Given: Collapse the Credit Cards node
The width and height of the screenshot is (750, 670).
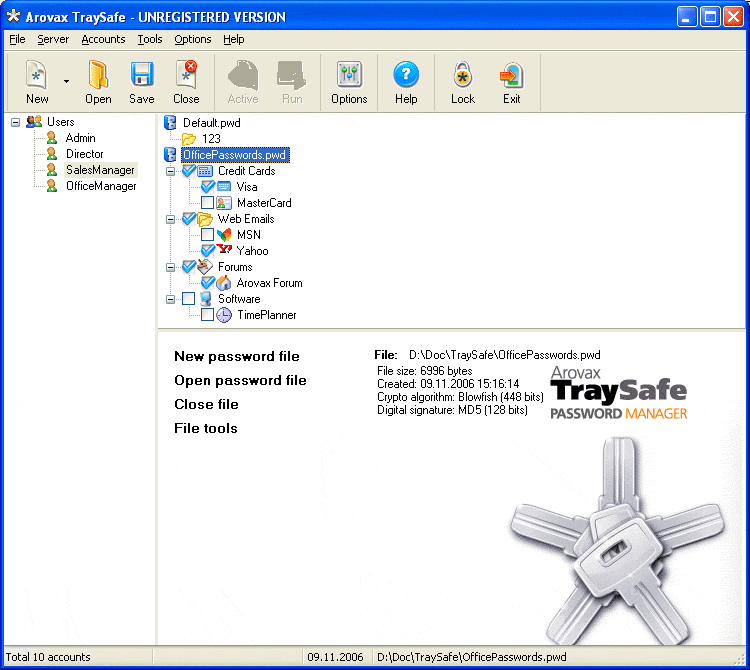Looking at the screenshot, I should (x=170, y=171).
